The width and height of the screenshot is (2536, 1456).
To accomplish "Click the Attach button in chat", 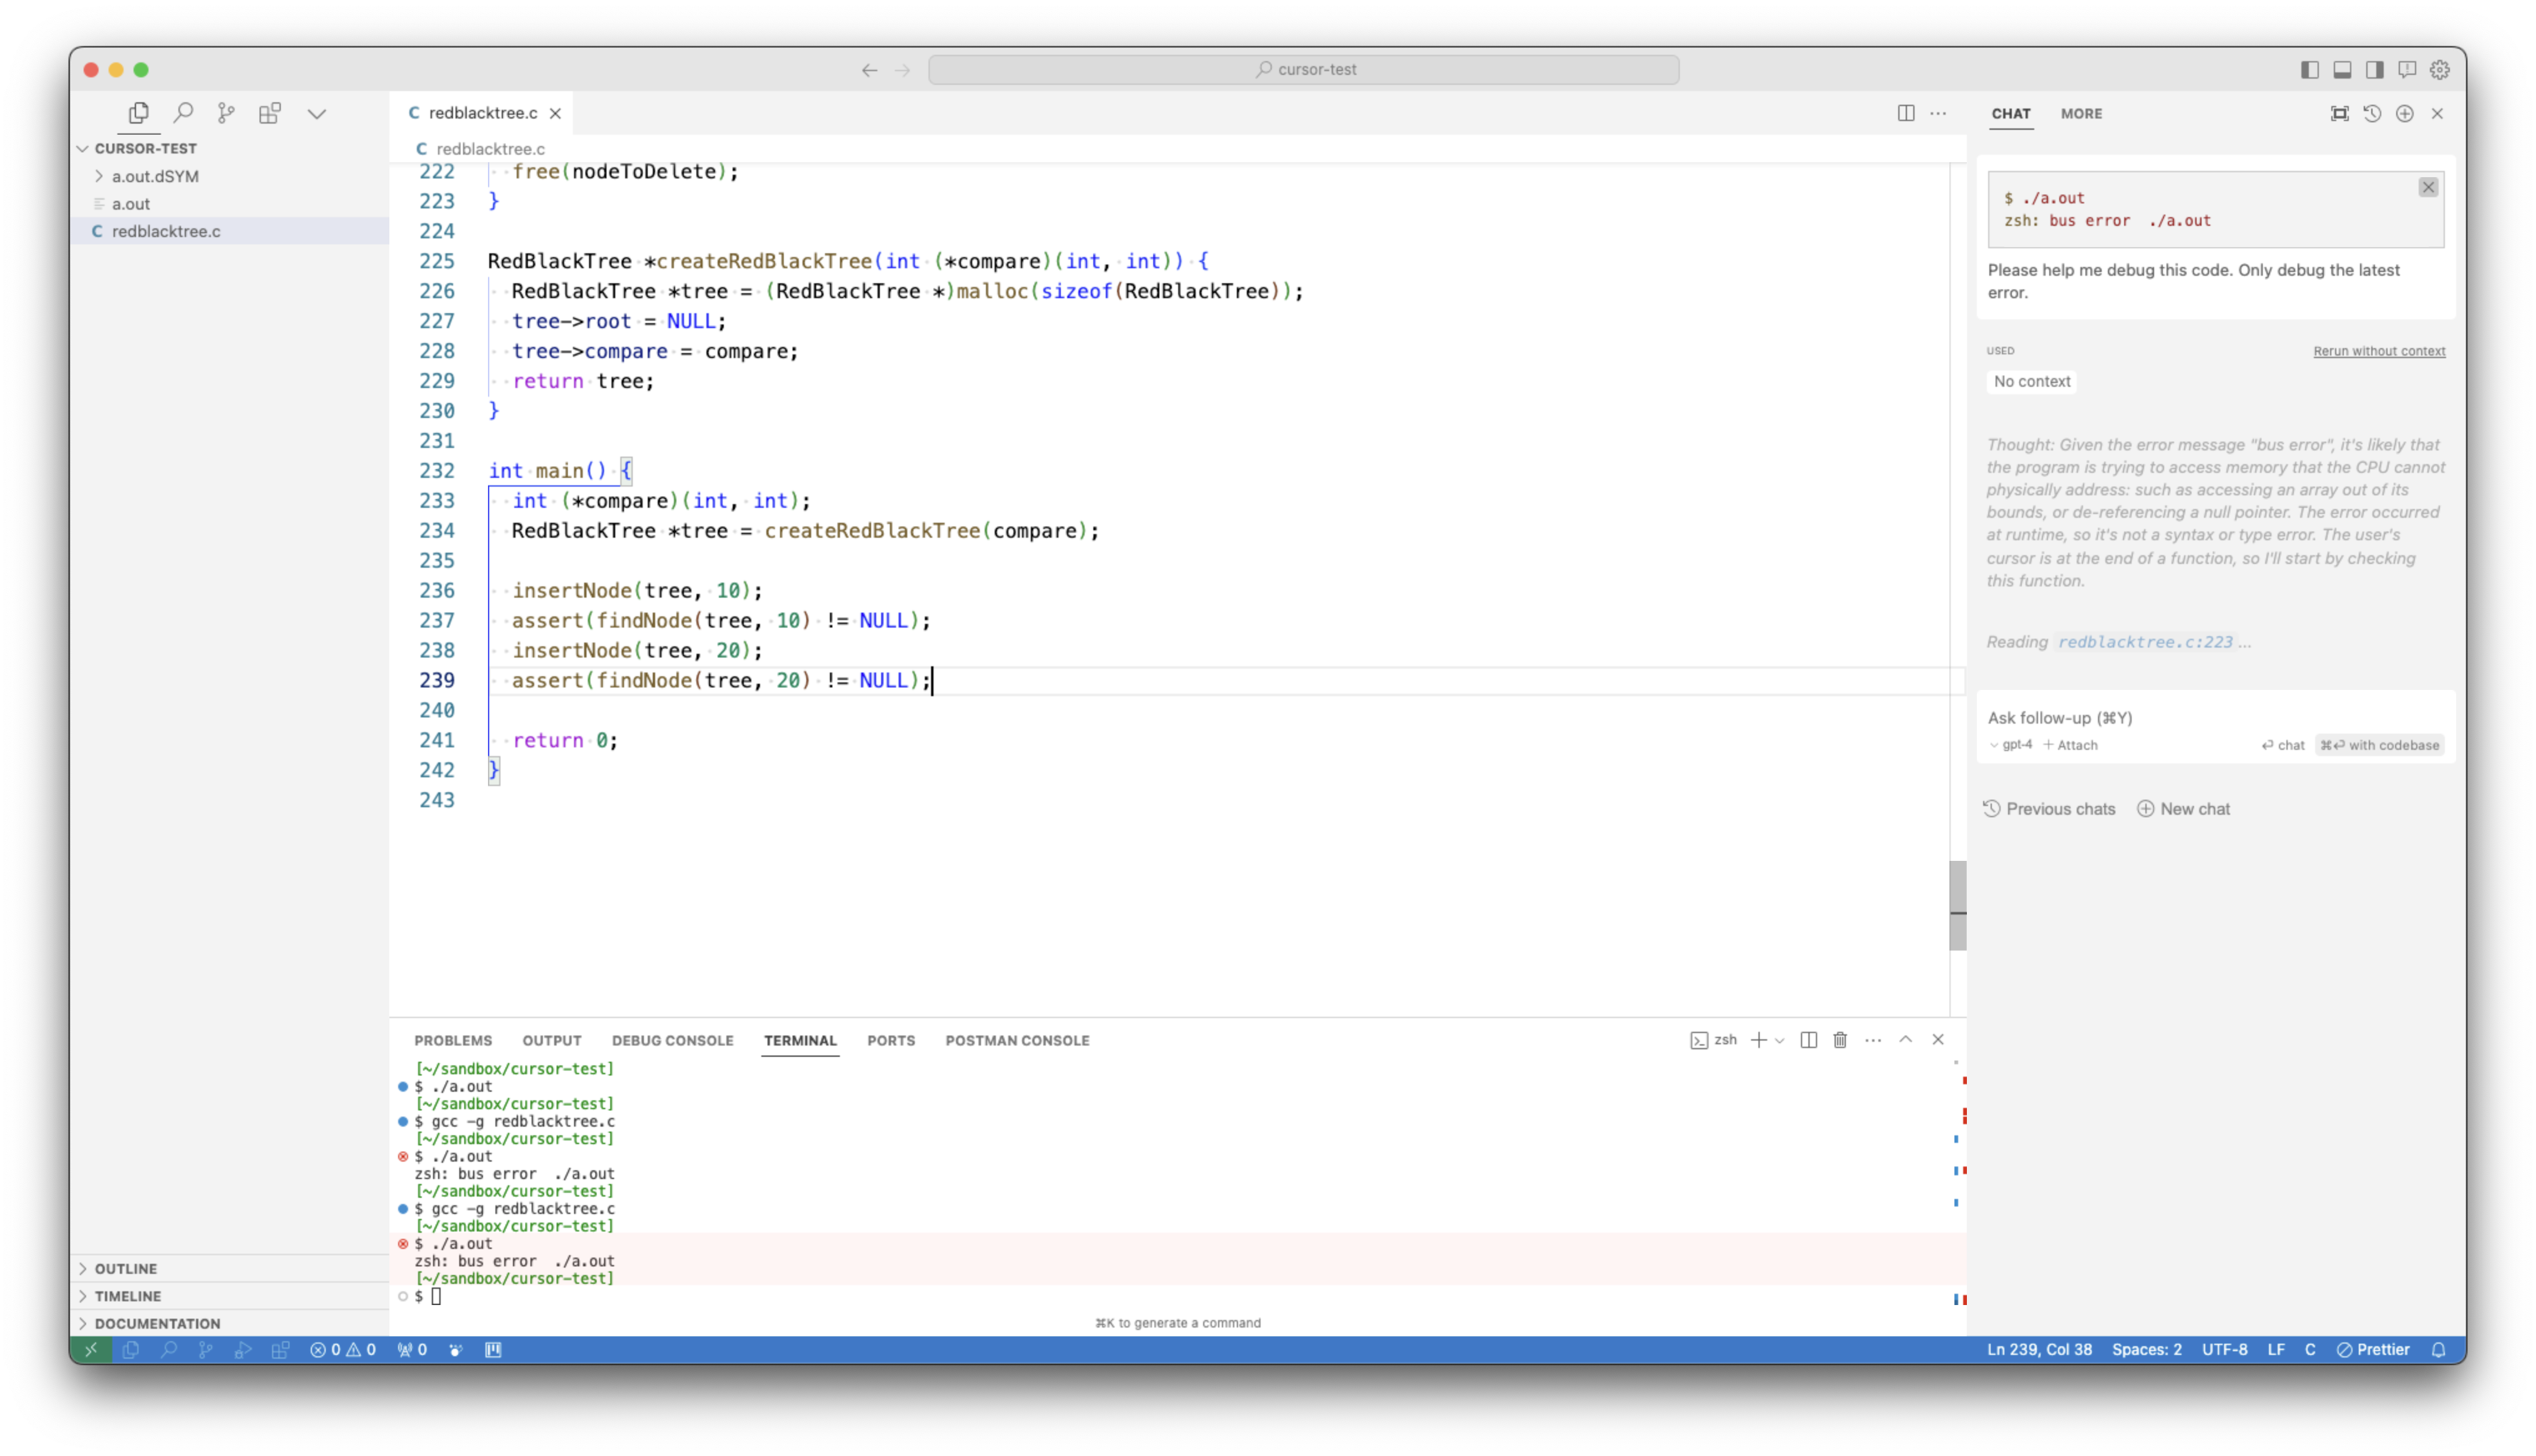I will [x=2070, y=745].
